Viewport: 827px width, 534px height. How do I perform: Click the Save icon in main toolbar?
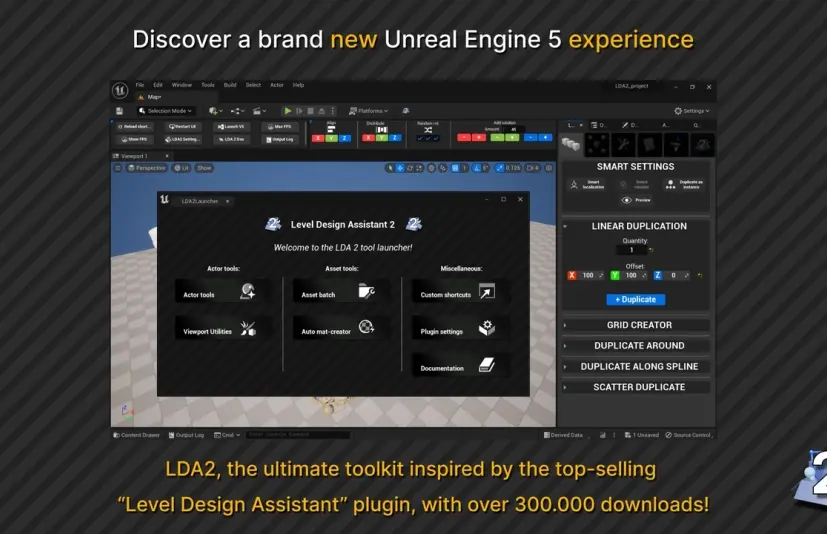point(120,111)
